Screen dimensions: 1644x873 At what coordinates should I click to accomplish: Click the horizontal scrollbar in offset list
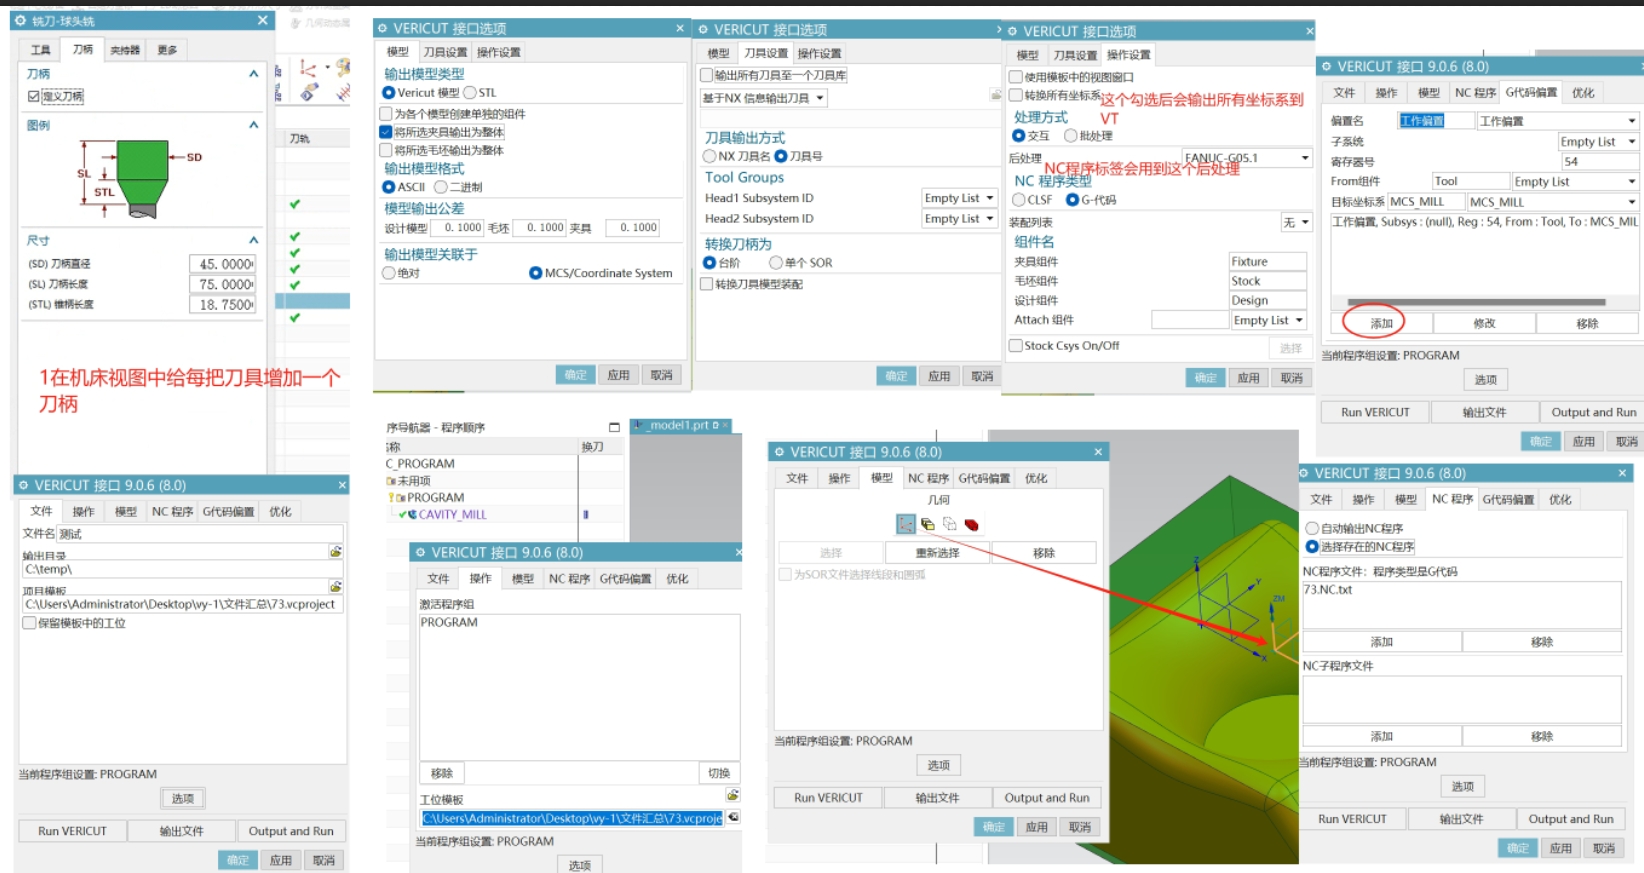point(1476,302)
